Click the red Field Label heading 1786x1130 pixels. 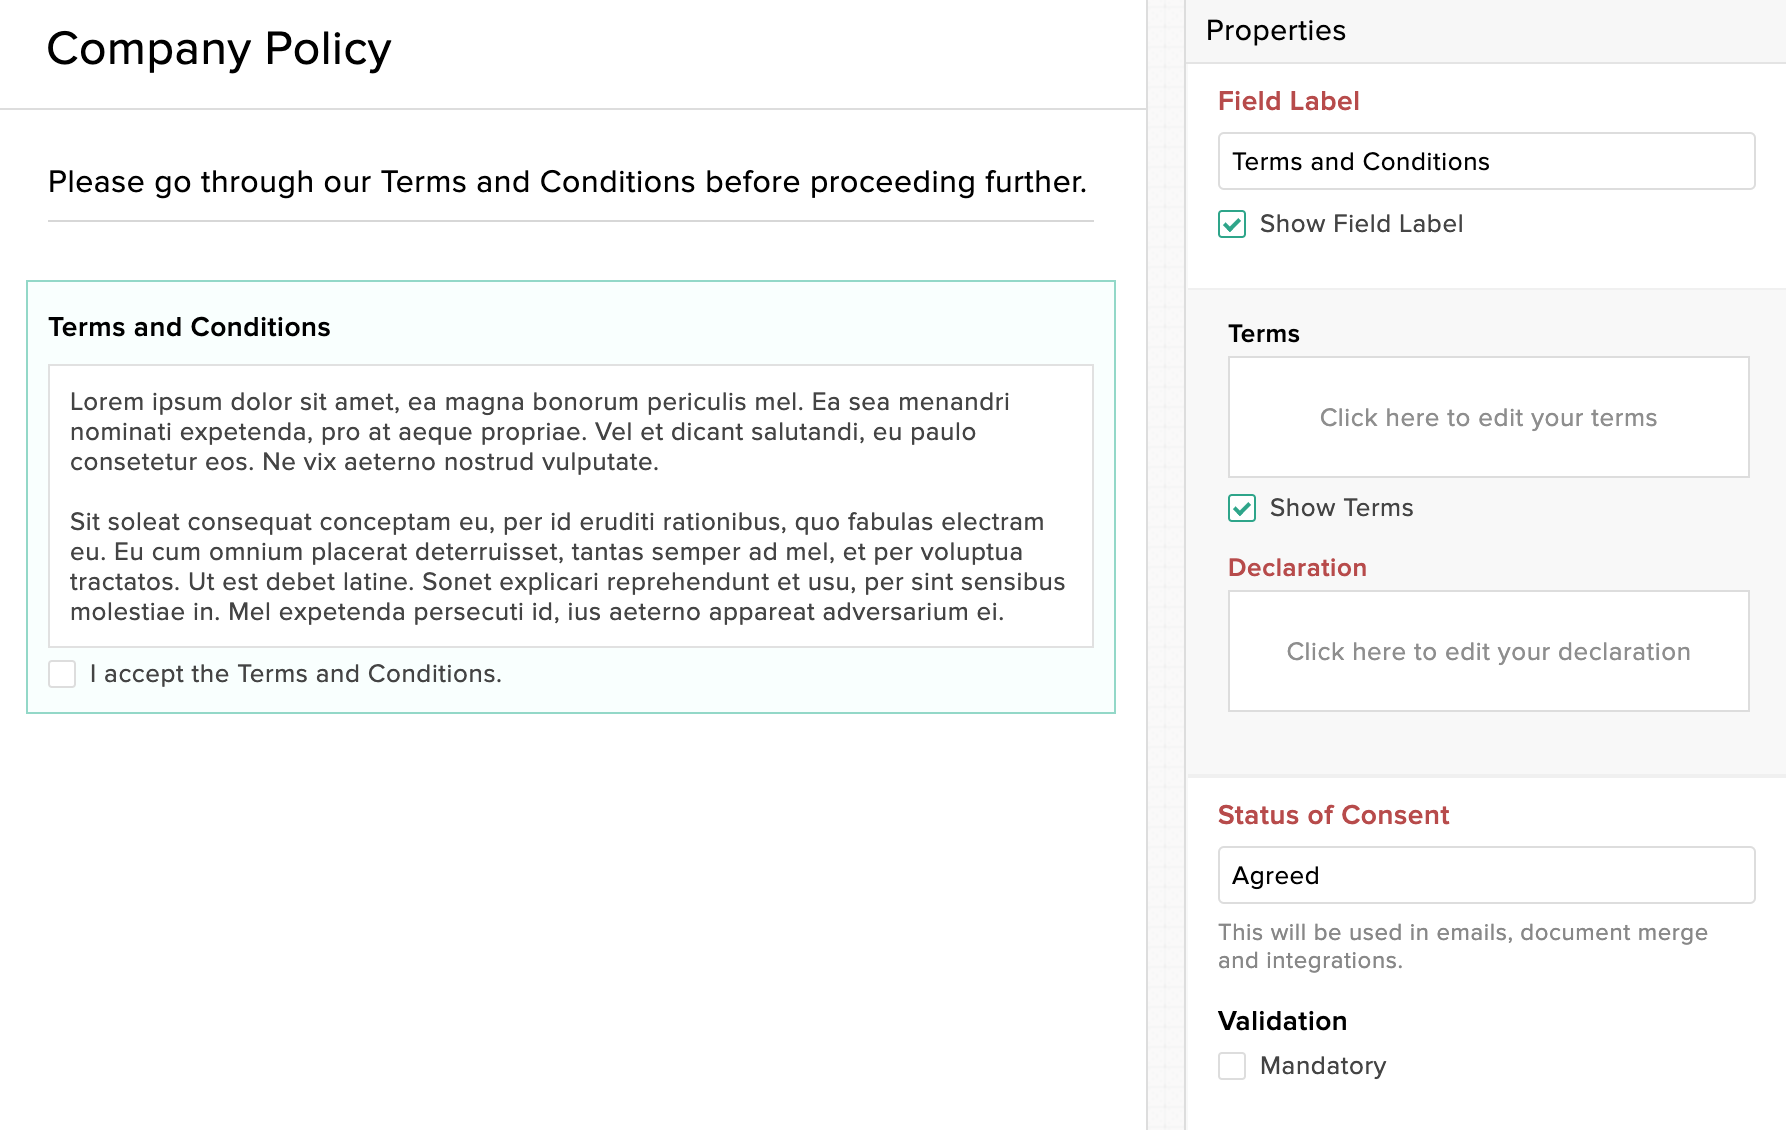click(x=1288, y=101)
